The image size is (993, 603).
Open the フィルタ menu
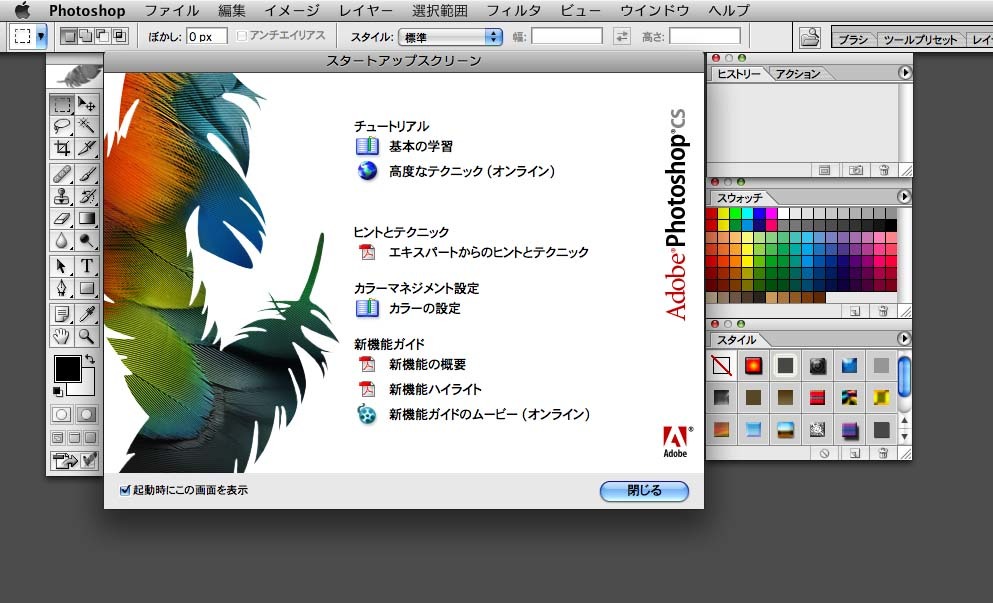pos(514,11)
